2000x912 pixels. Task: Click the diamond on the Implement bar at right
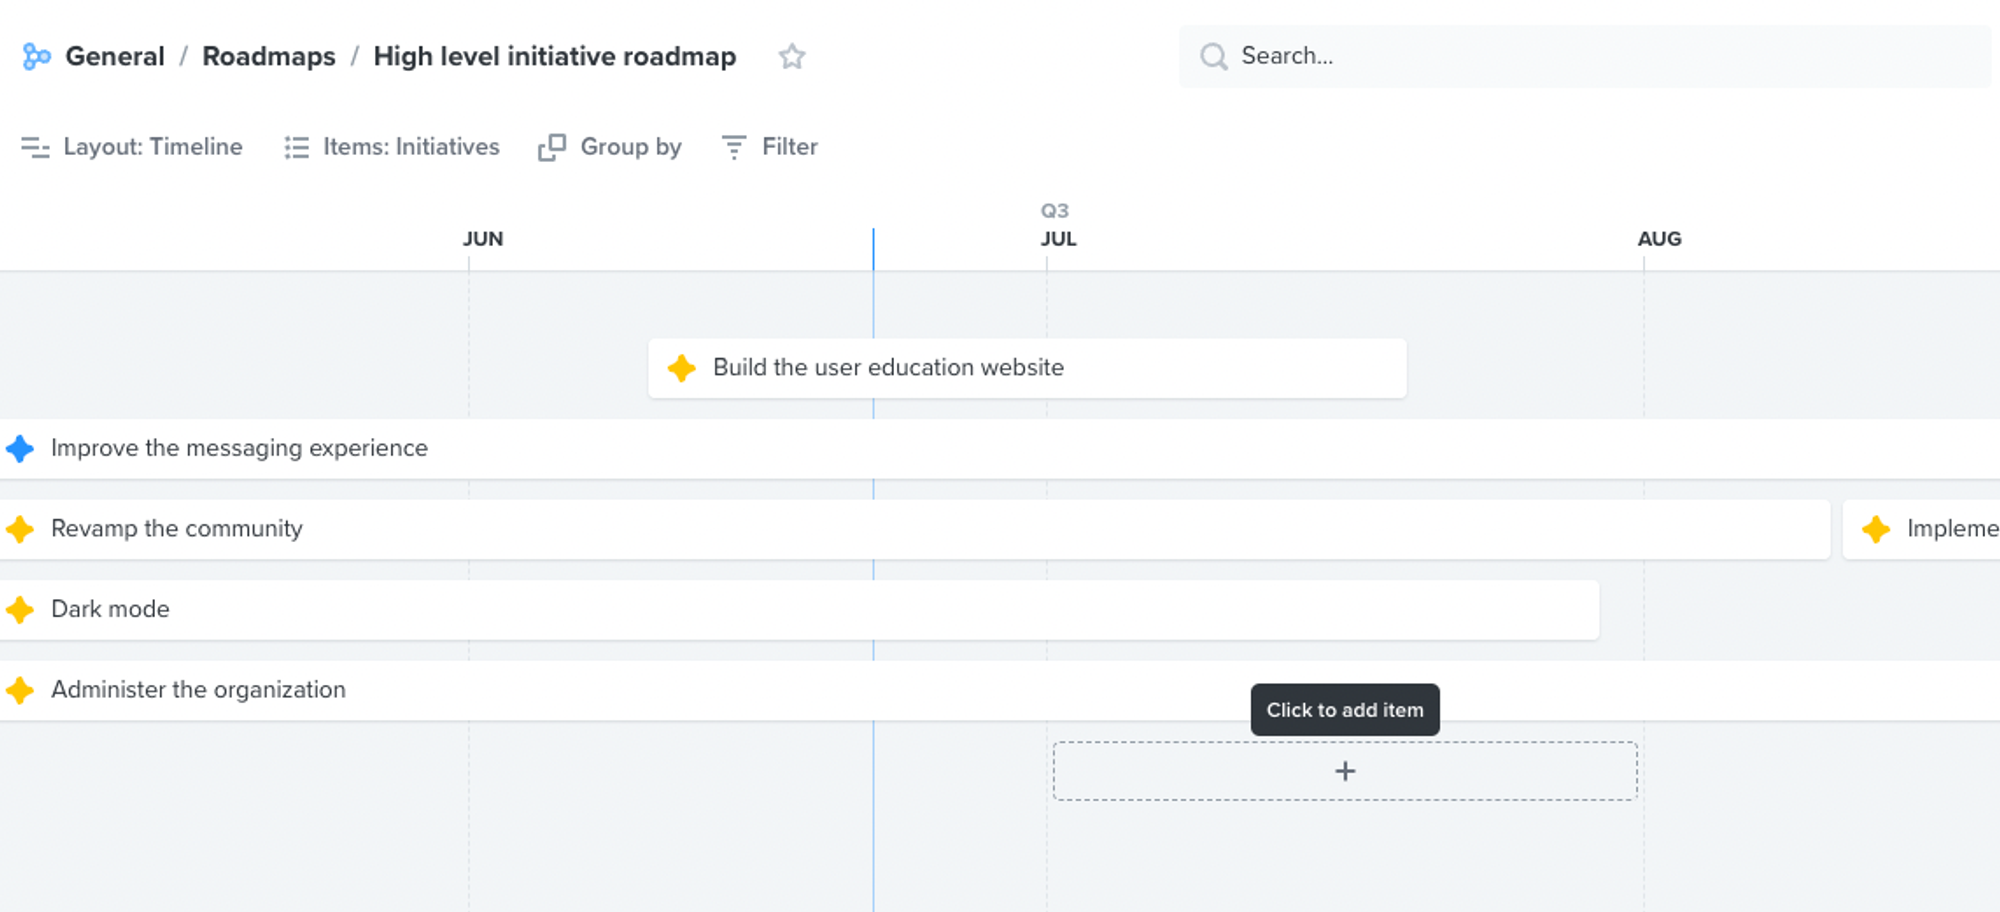pos(1874,529)
